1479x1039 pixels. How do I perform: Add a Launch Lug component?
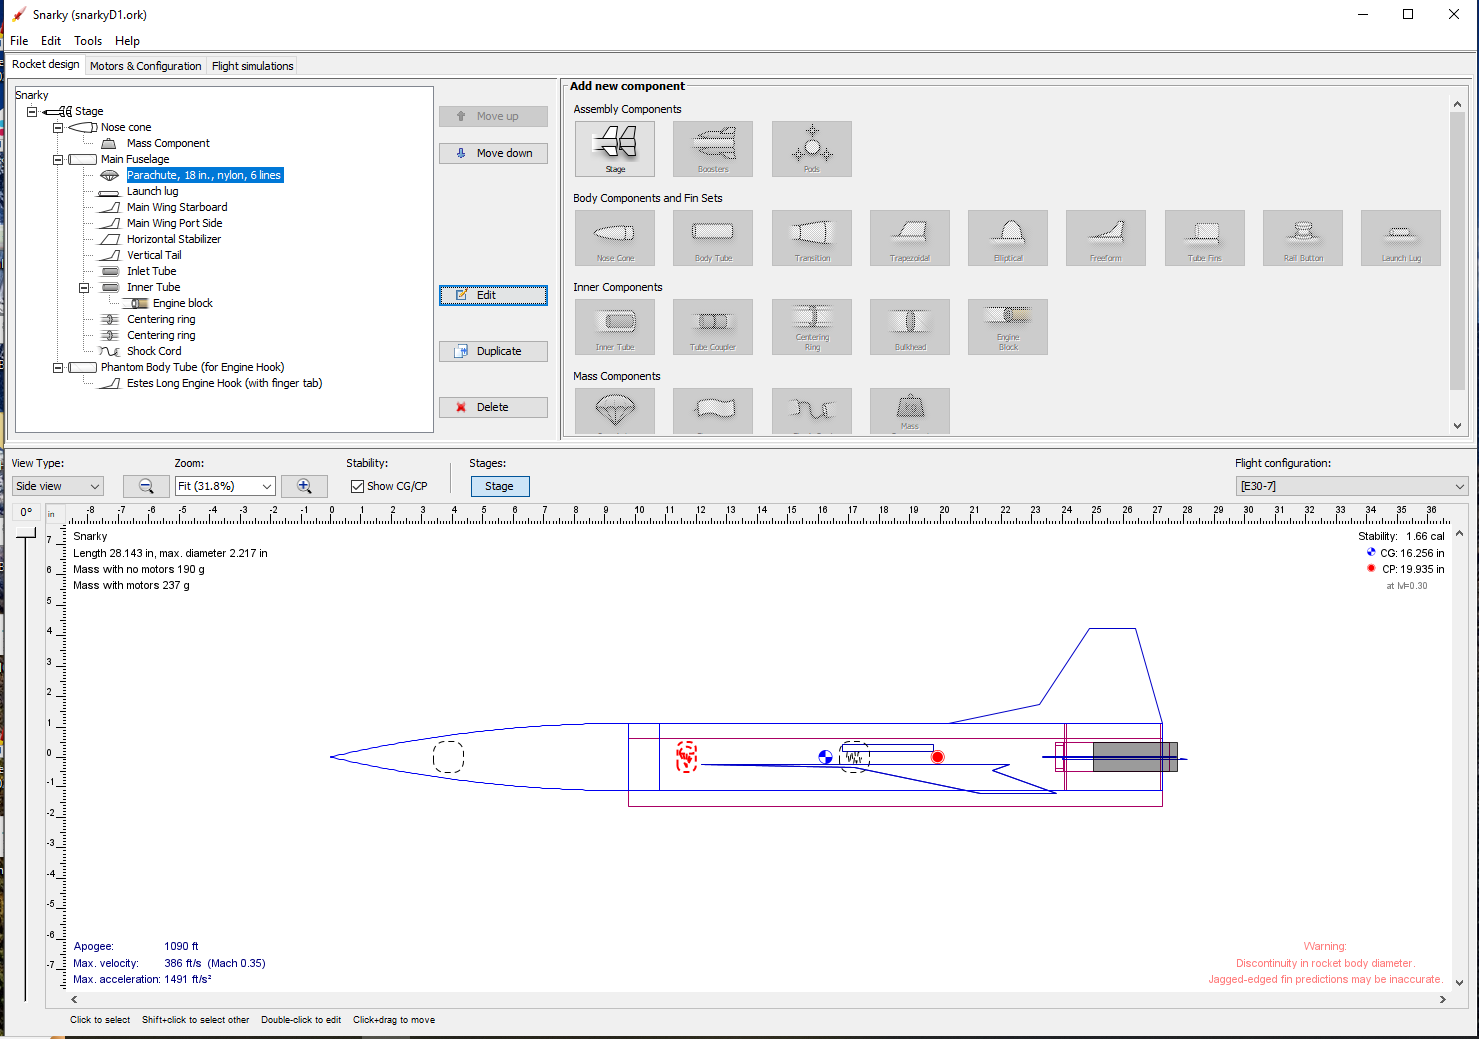click(1400, 238)
